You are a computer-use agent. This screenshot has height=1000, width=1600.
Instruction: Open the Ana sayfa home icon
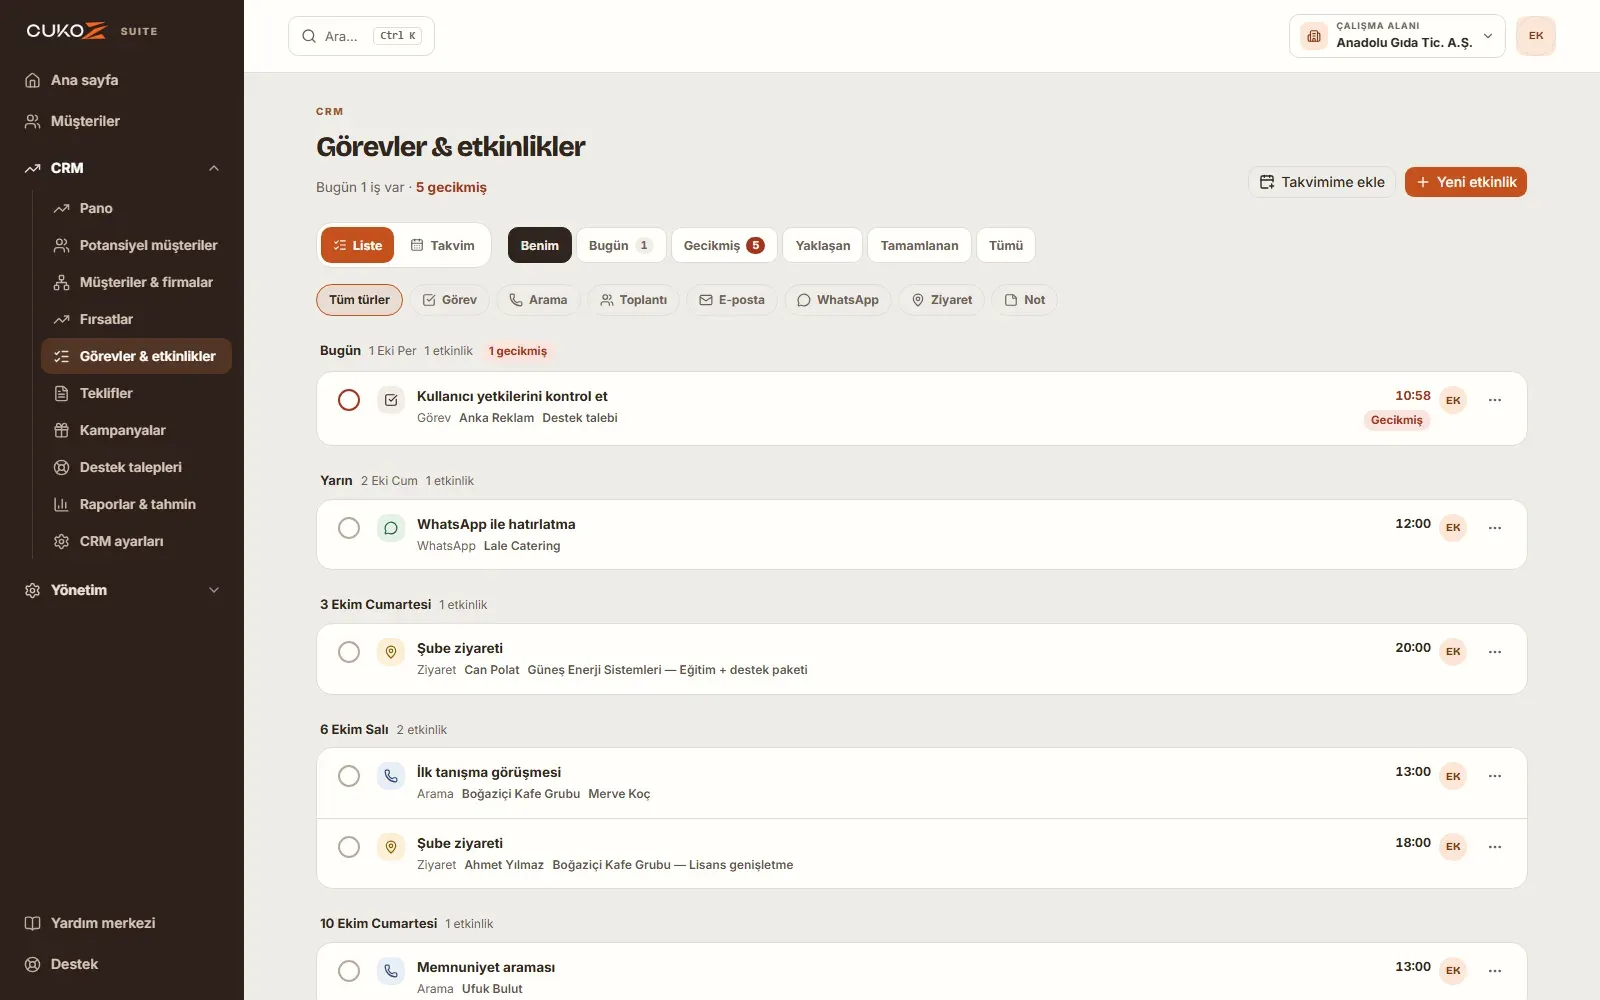point(32,80)
